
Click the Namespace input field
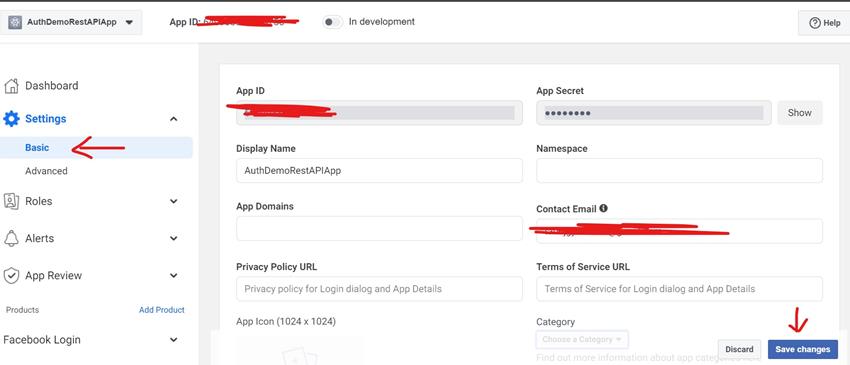[x=679, y=170]
